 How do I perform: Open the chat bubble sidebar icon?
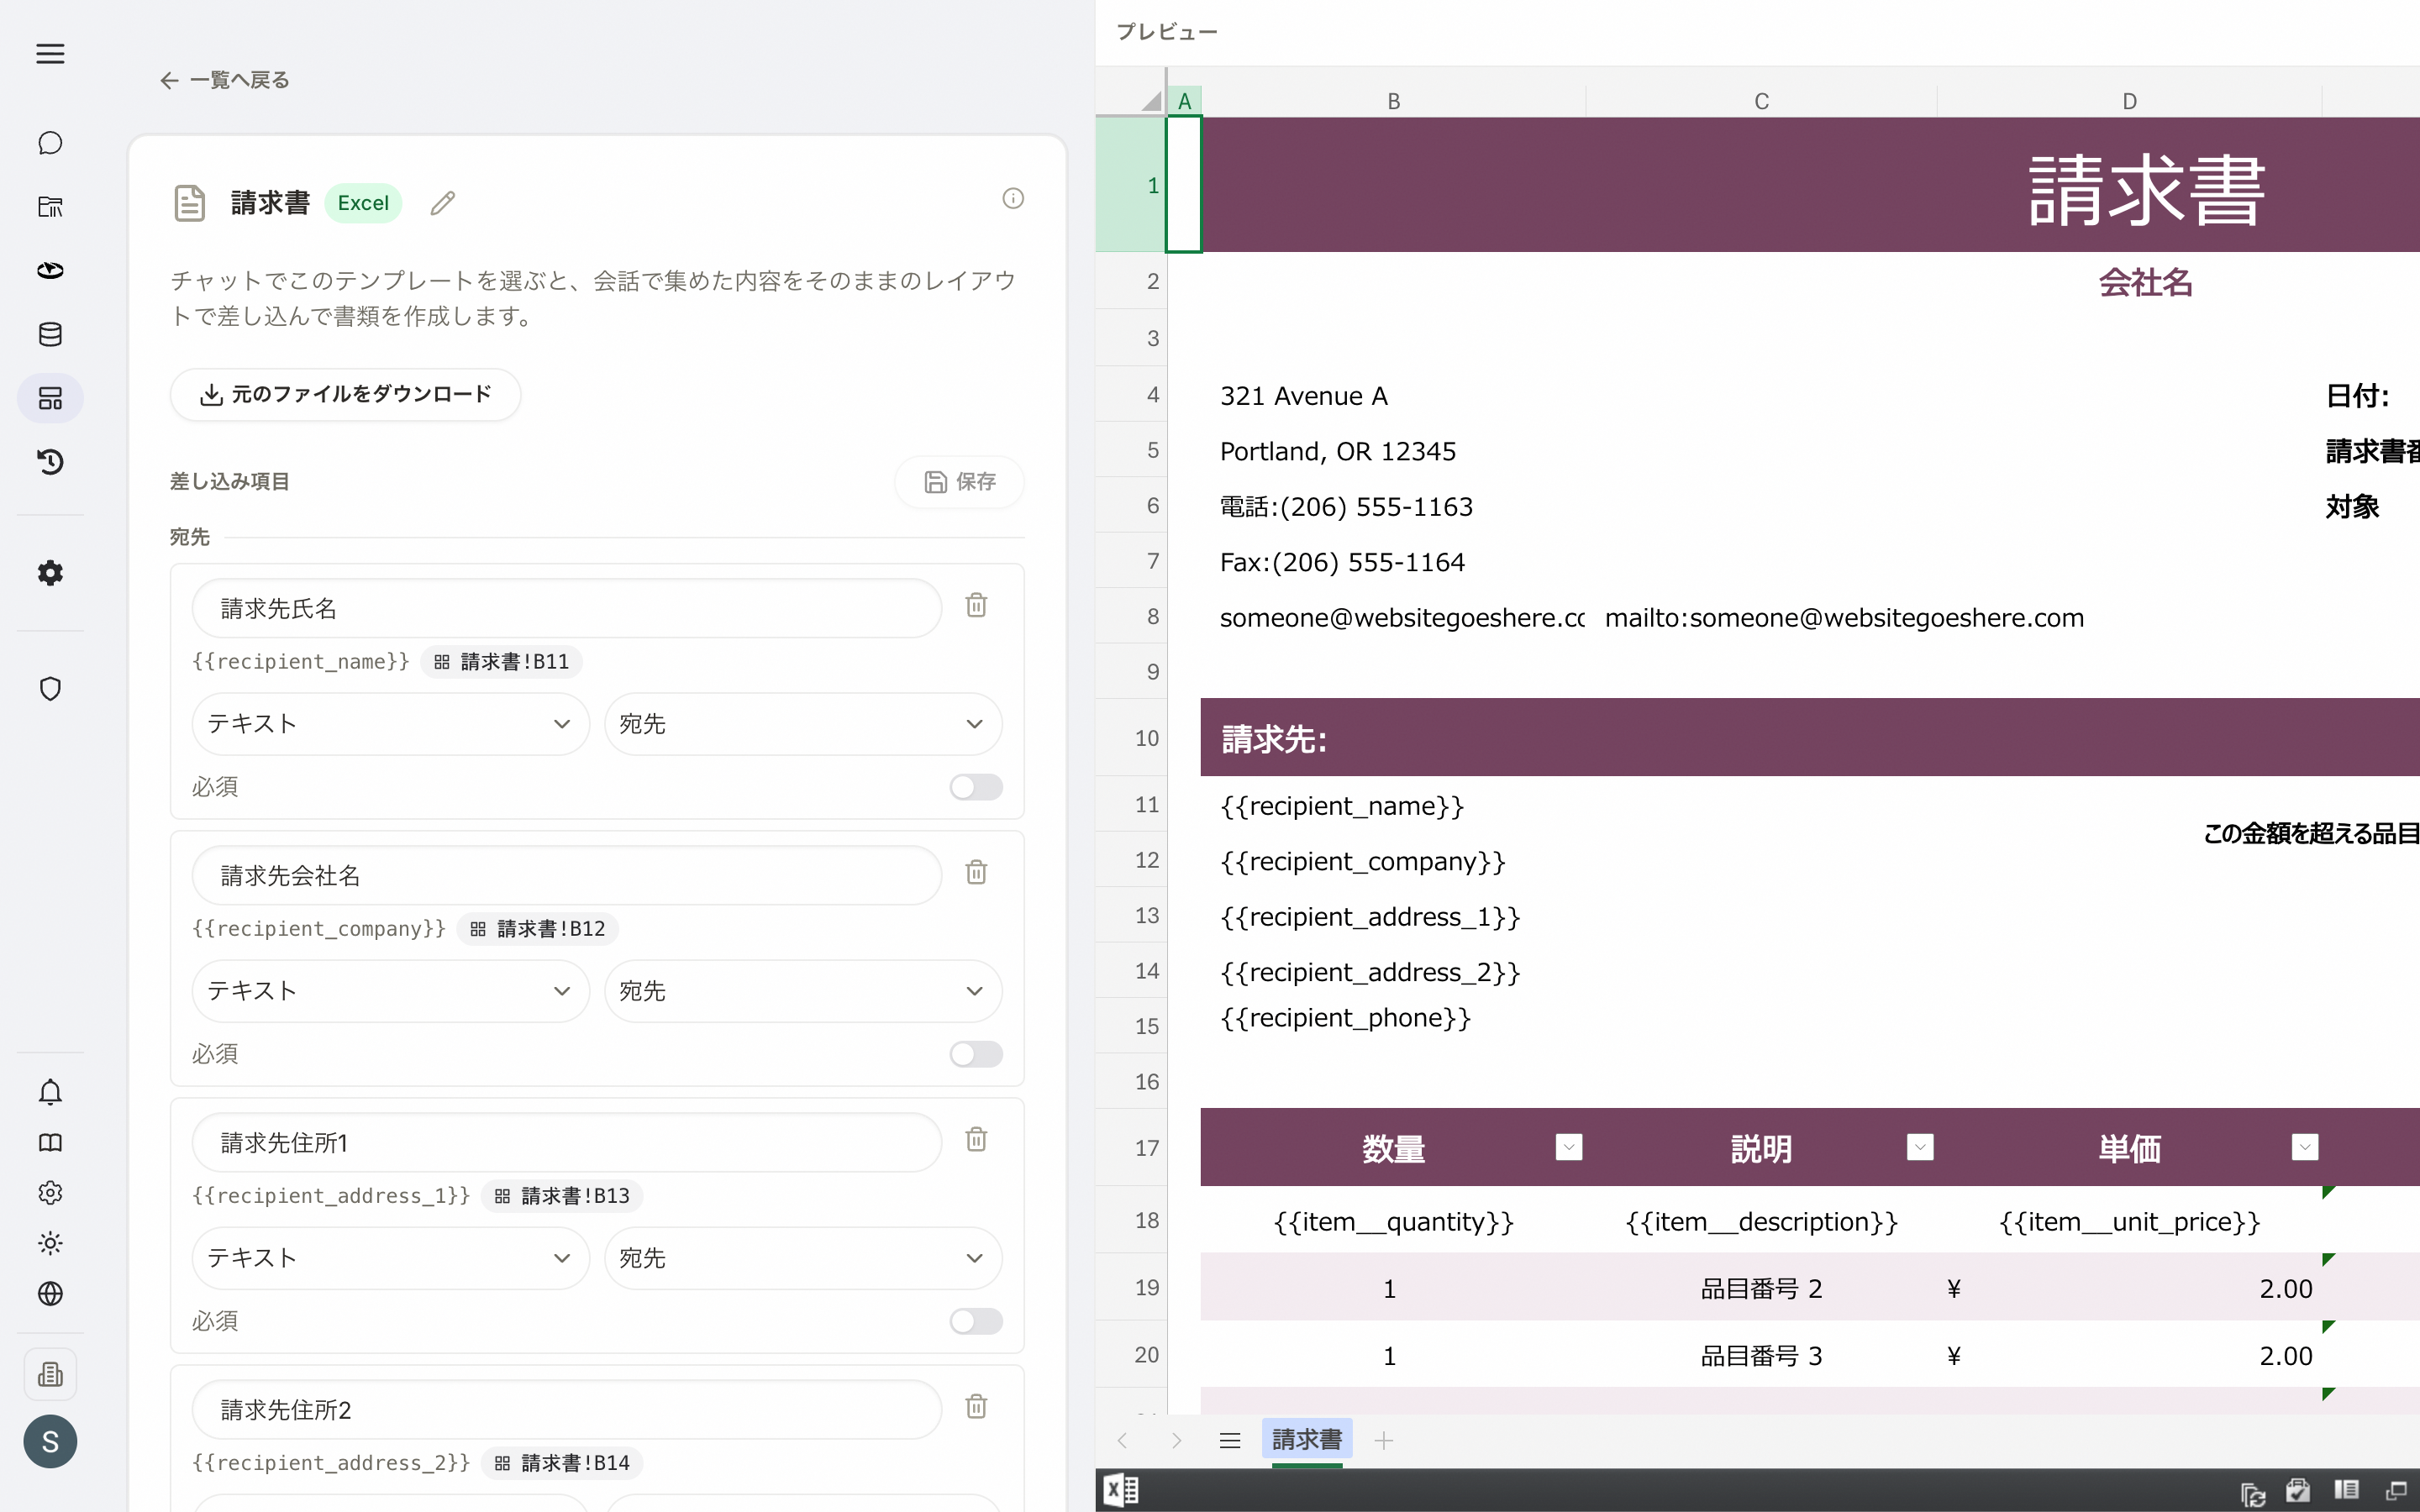(x=50, y=143)
